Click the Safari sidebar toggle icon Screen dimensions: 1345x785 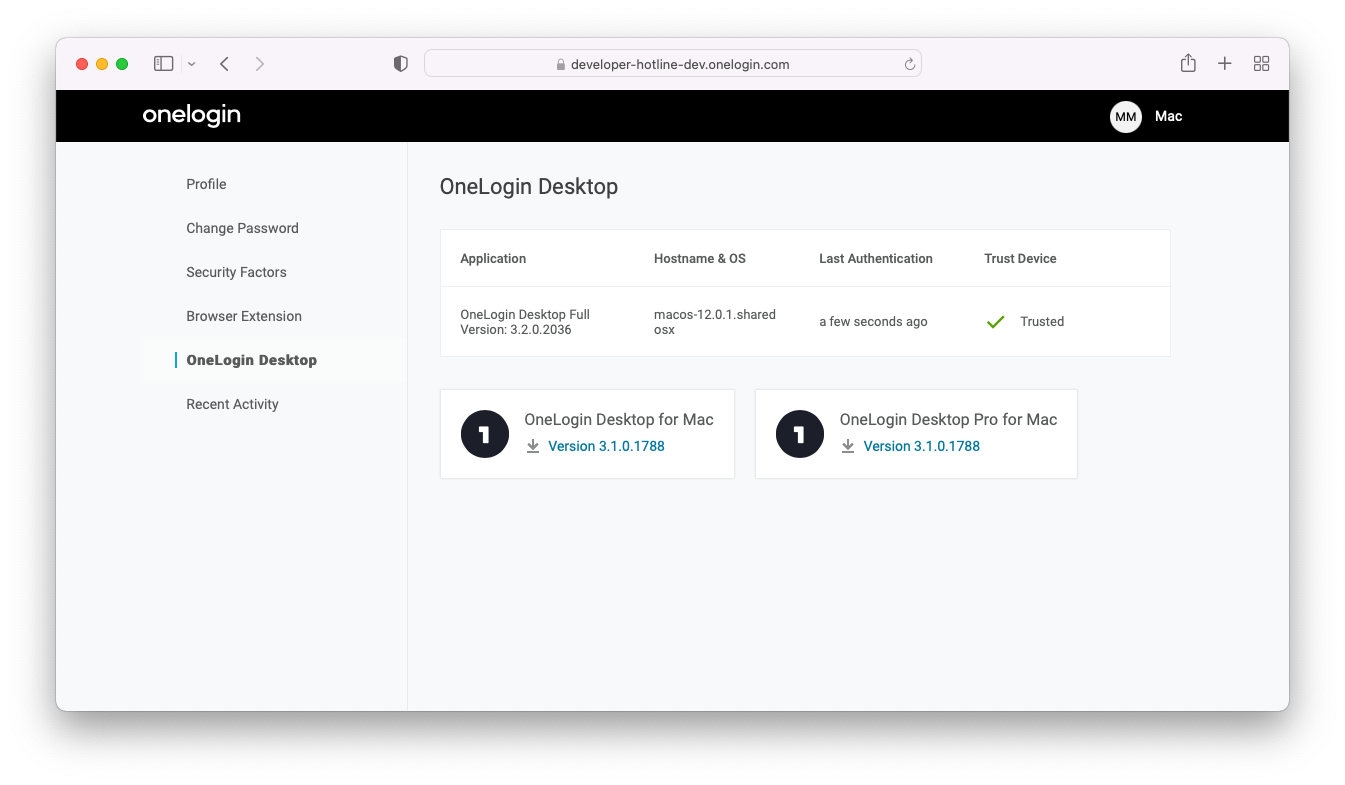(163, 64)
